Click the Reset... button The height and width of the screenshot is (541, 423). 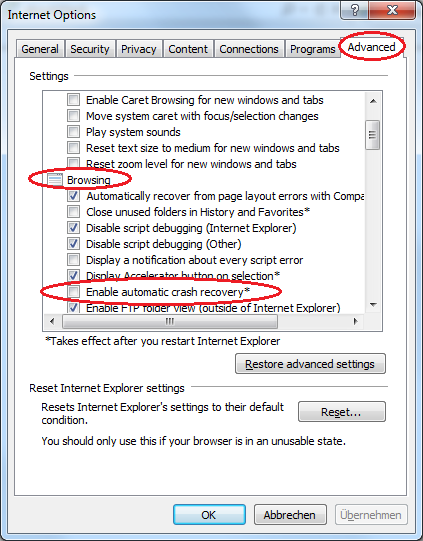(x=342, y=412)
